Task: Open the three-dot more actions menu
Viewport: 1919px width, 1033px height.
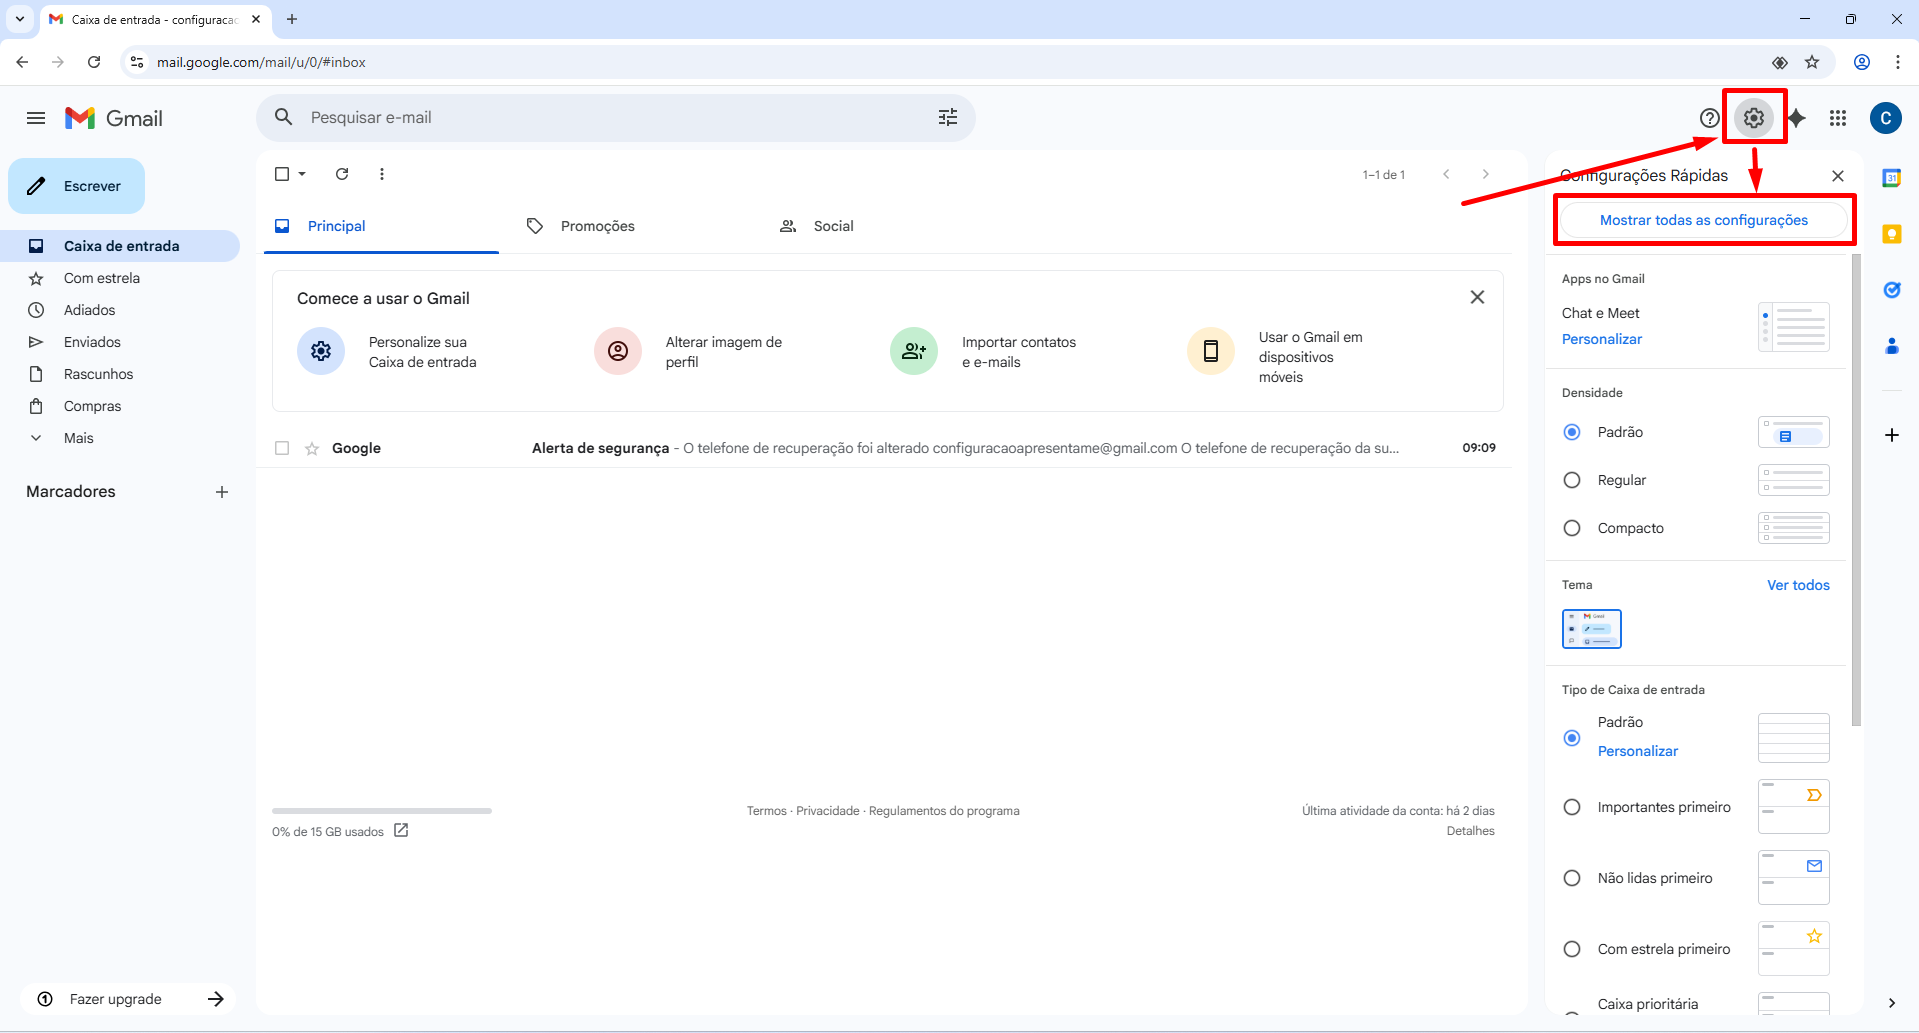Action: 382,174
